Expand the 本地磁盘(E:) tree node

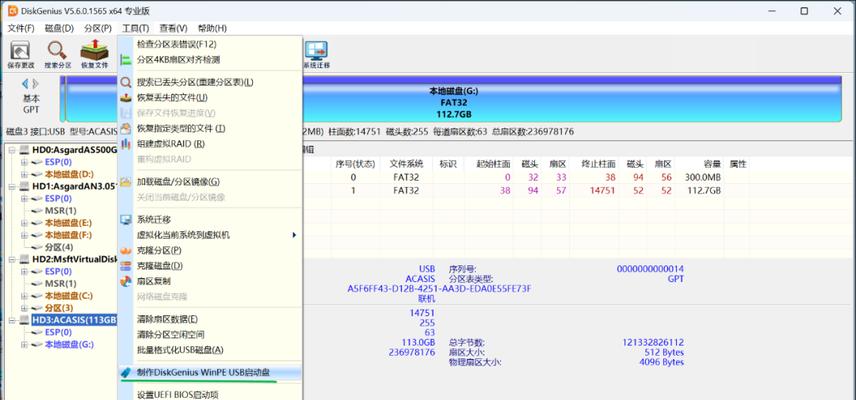(x=23, y=223)
